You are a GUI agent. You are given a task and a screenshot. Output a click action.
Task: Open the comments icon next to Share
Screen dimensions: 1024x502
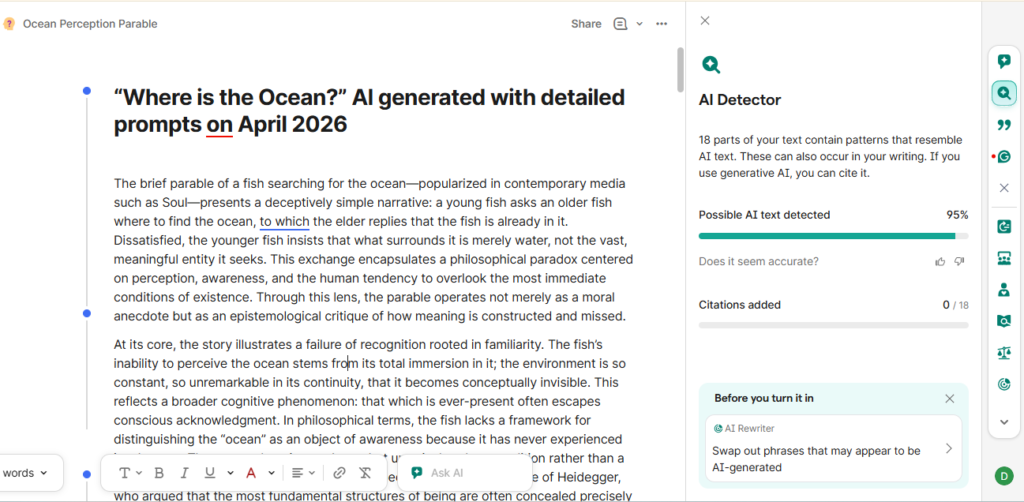pyautogui.click(x=620, y=24)
